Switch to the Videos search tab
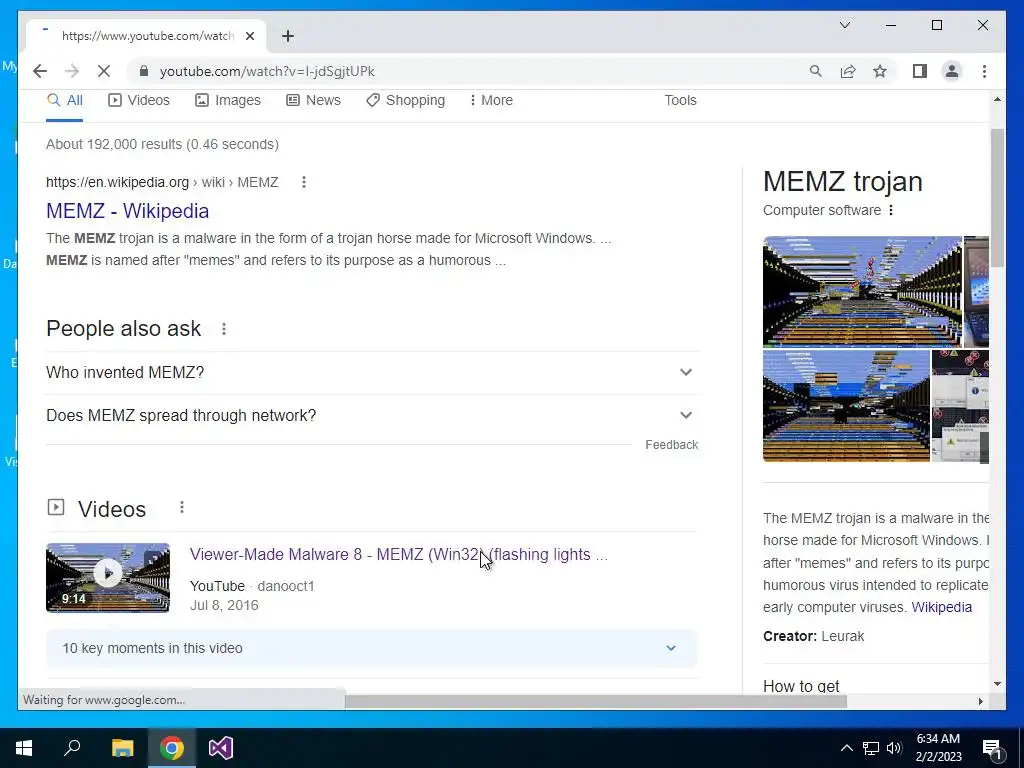1024x768 pixels. pos(138,101)
